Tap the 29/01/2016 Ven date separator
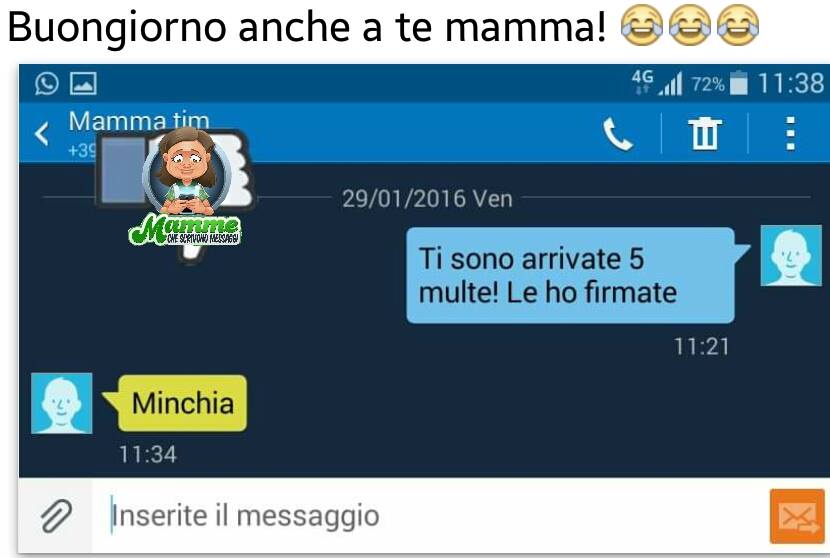The height and width of the screenshot is (558, 830). (x=427, y=199)
